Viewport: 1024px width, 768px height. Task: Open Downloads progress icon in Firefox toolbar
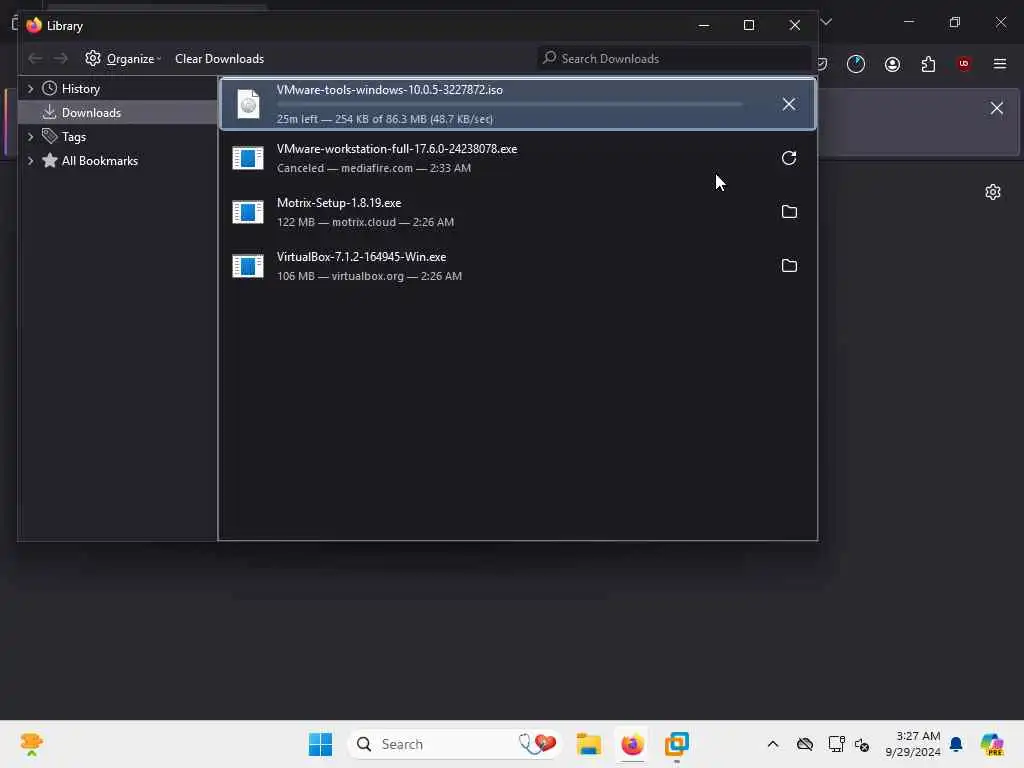tap(856, 64)
